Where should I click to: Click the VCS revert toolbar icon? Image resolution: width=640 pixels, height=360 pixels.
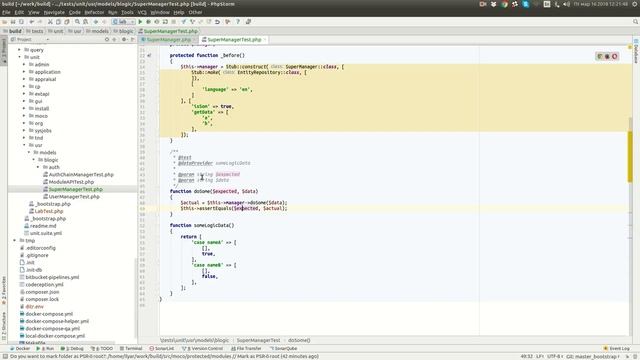coord(217,22)
